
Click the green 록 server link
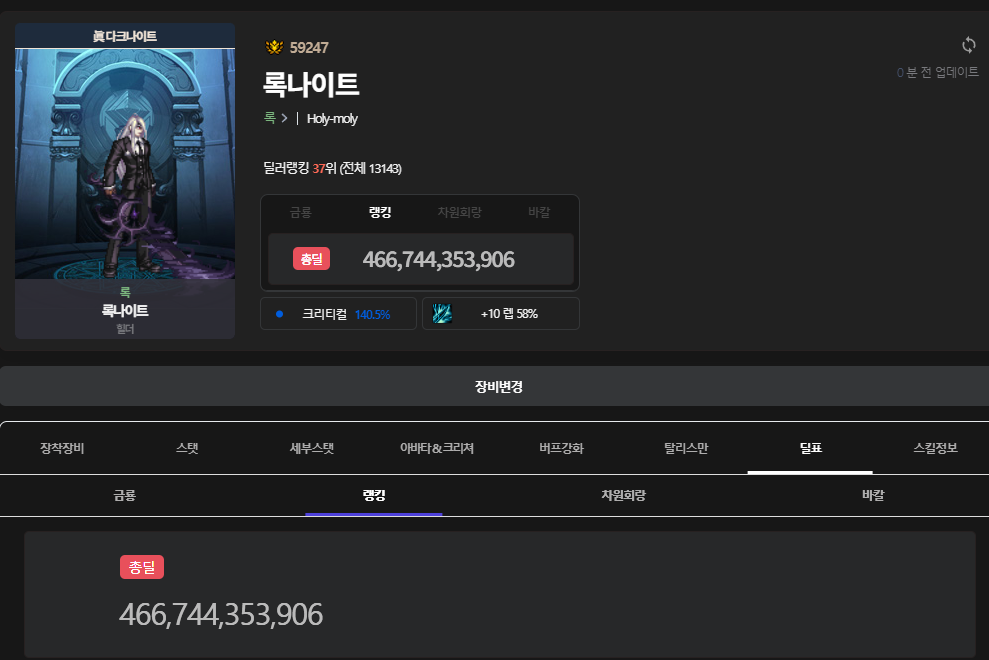(x=269, y=118)
